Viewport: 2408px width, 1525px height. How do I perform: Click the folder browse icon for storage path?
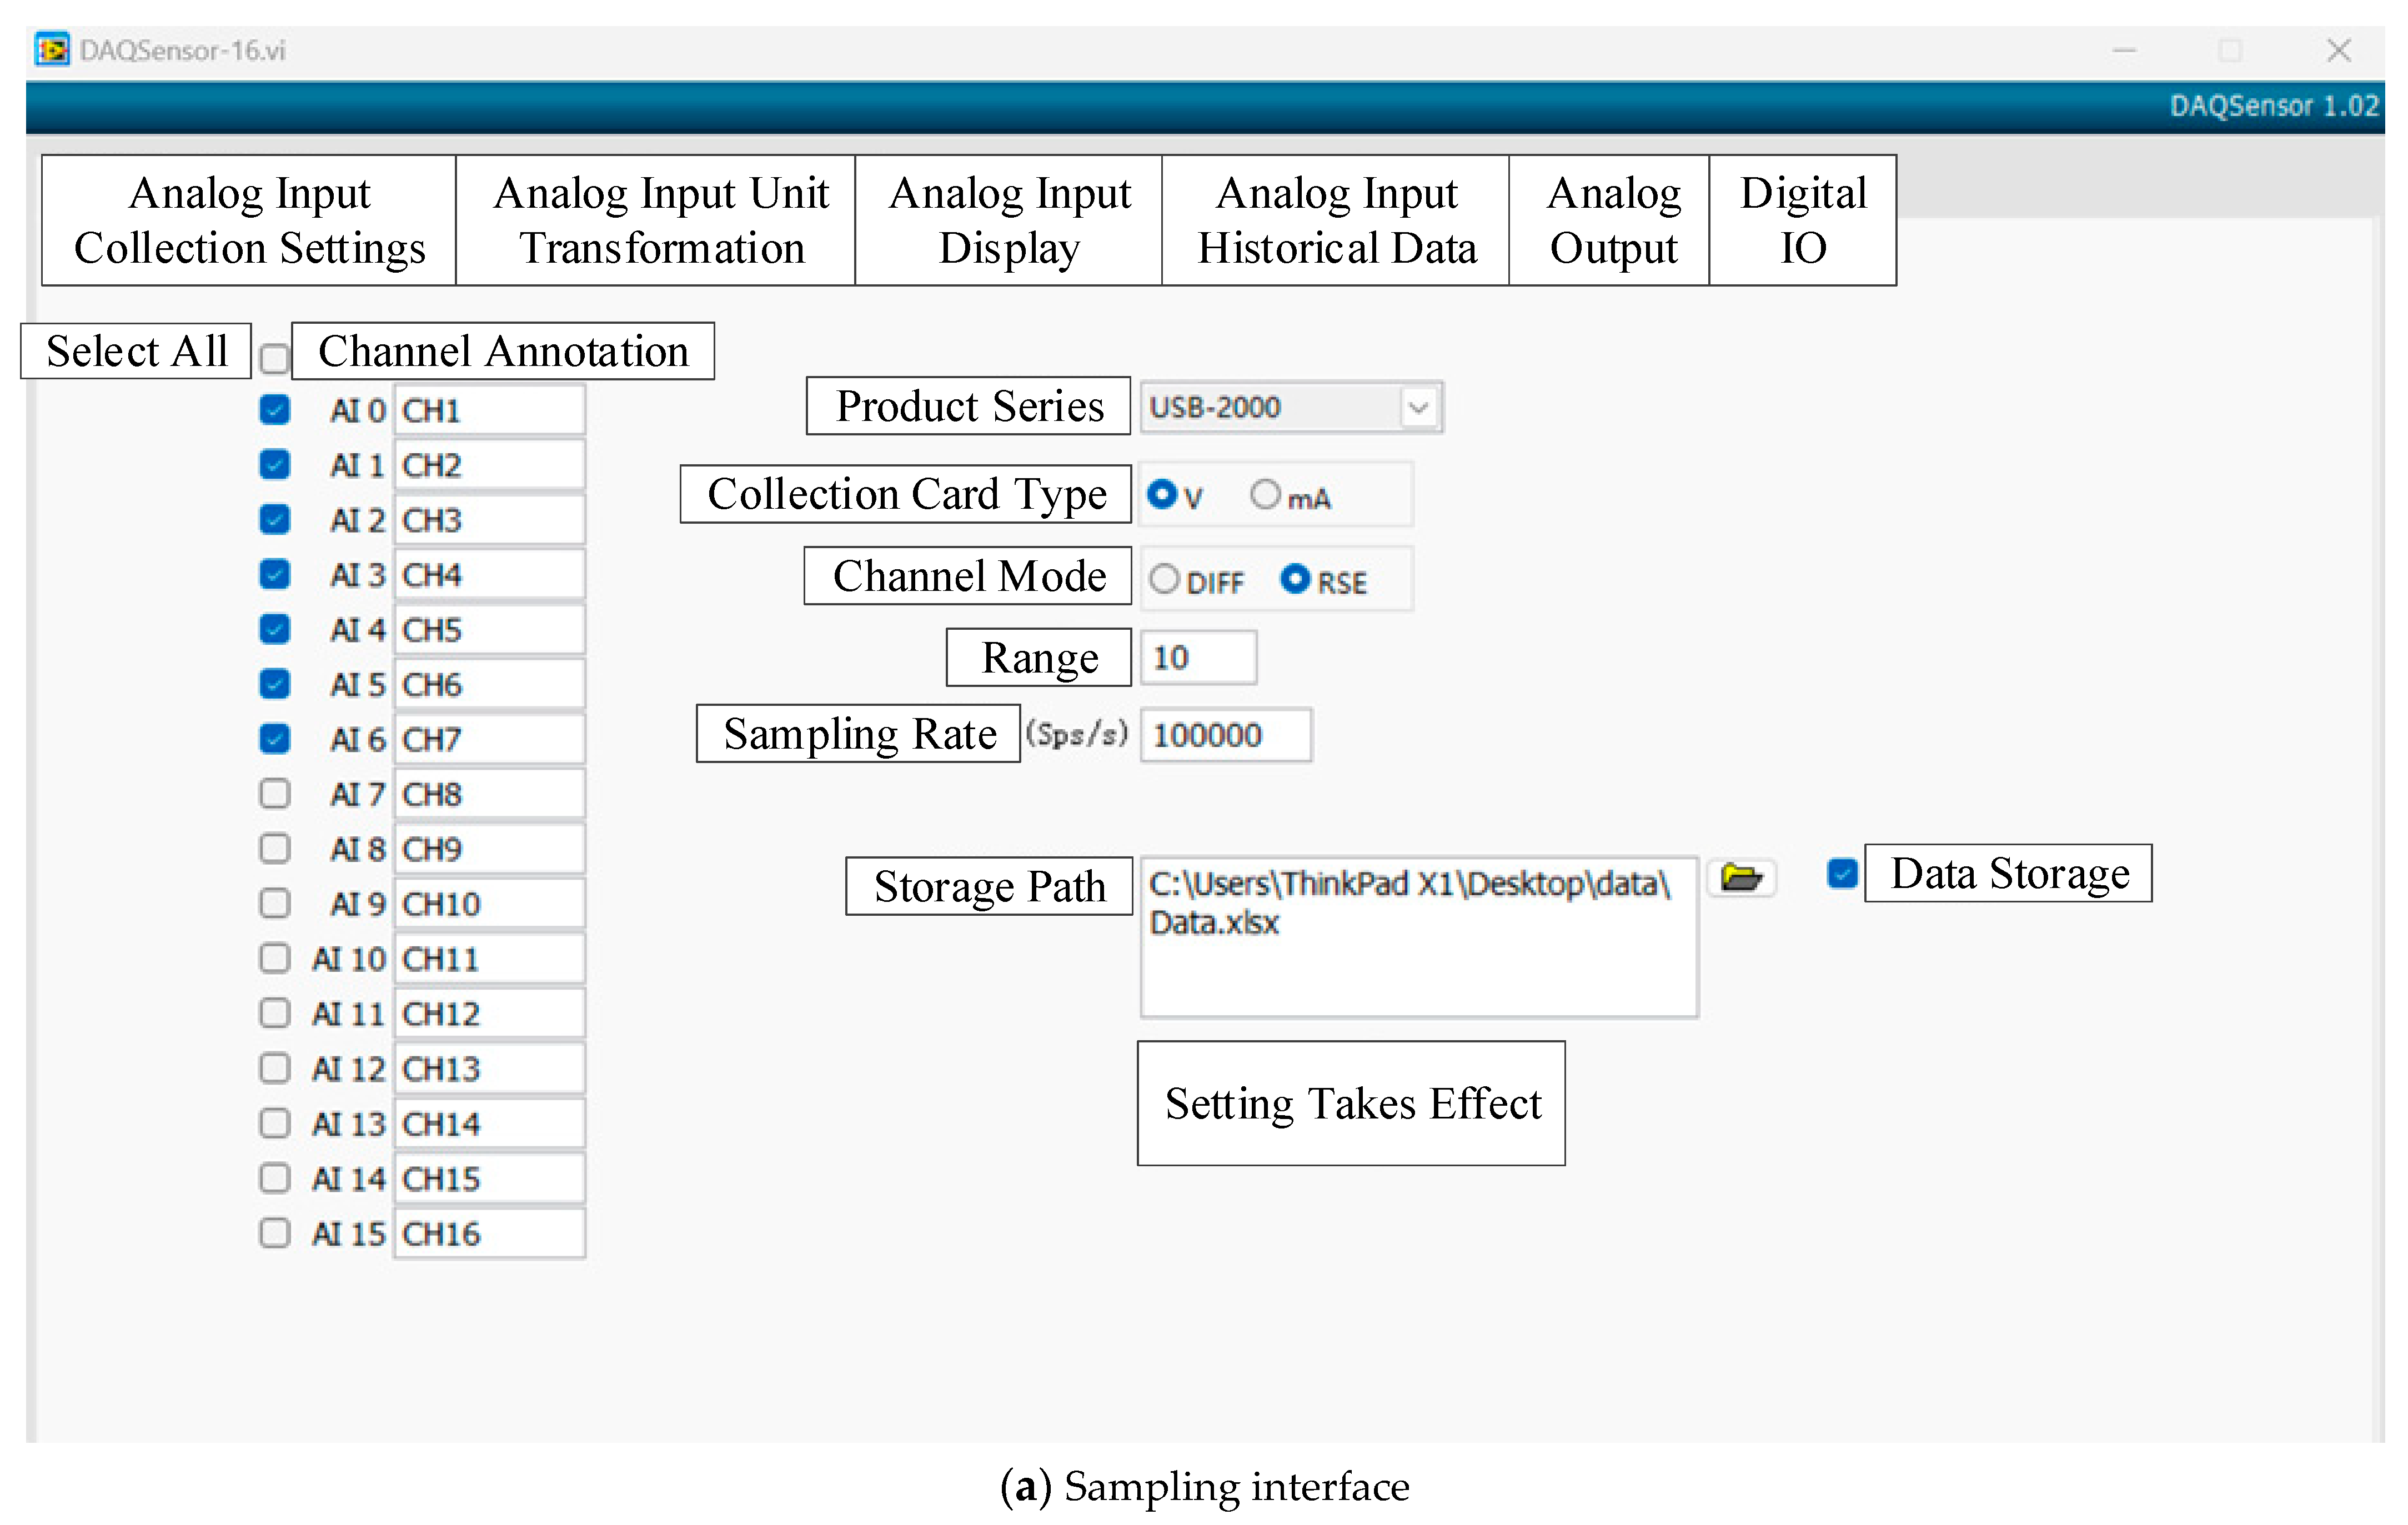(1740, 878)
